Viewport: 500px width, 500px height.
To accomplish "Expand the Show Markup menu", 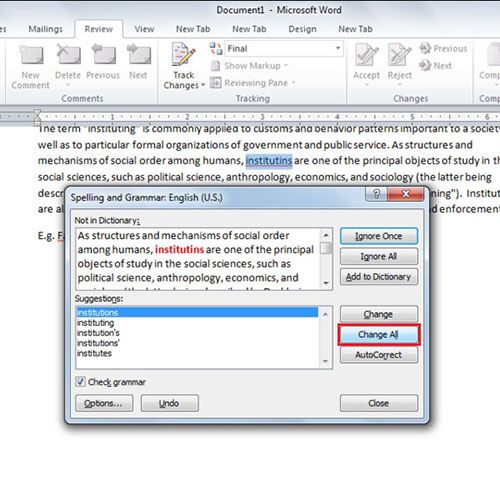I will [256, 66].
